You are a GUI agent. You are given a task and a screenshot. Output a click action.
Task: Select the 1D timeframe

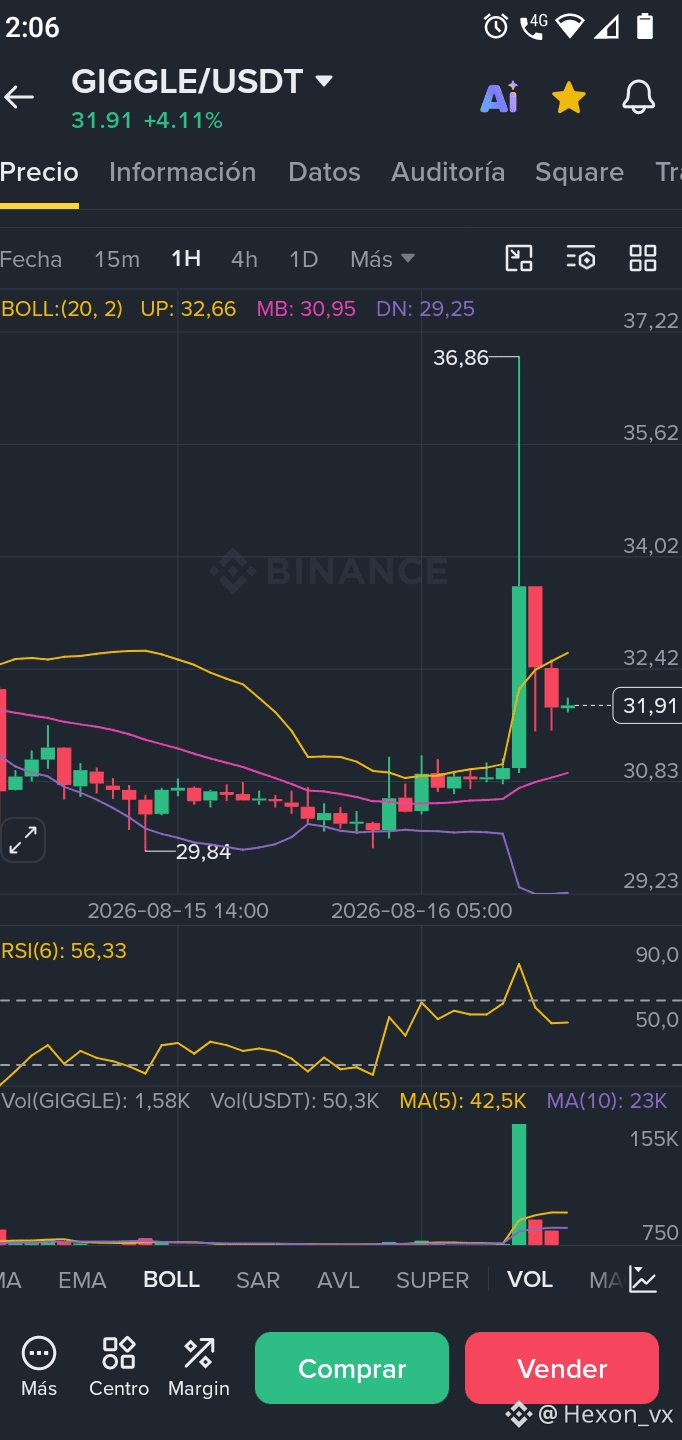pos(303,259)
